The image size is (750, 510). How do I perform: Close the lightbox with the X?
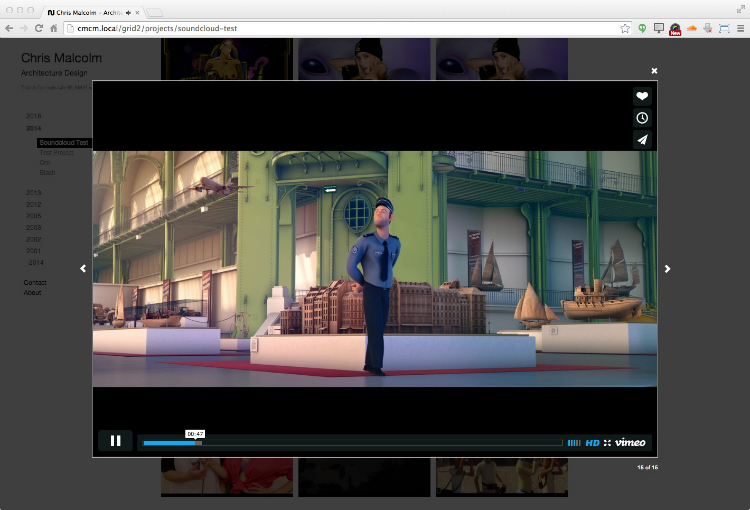tap(655, 71)
